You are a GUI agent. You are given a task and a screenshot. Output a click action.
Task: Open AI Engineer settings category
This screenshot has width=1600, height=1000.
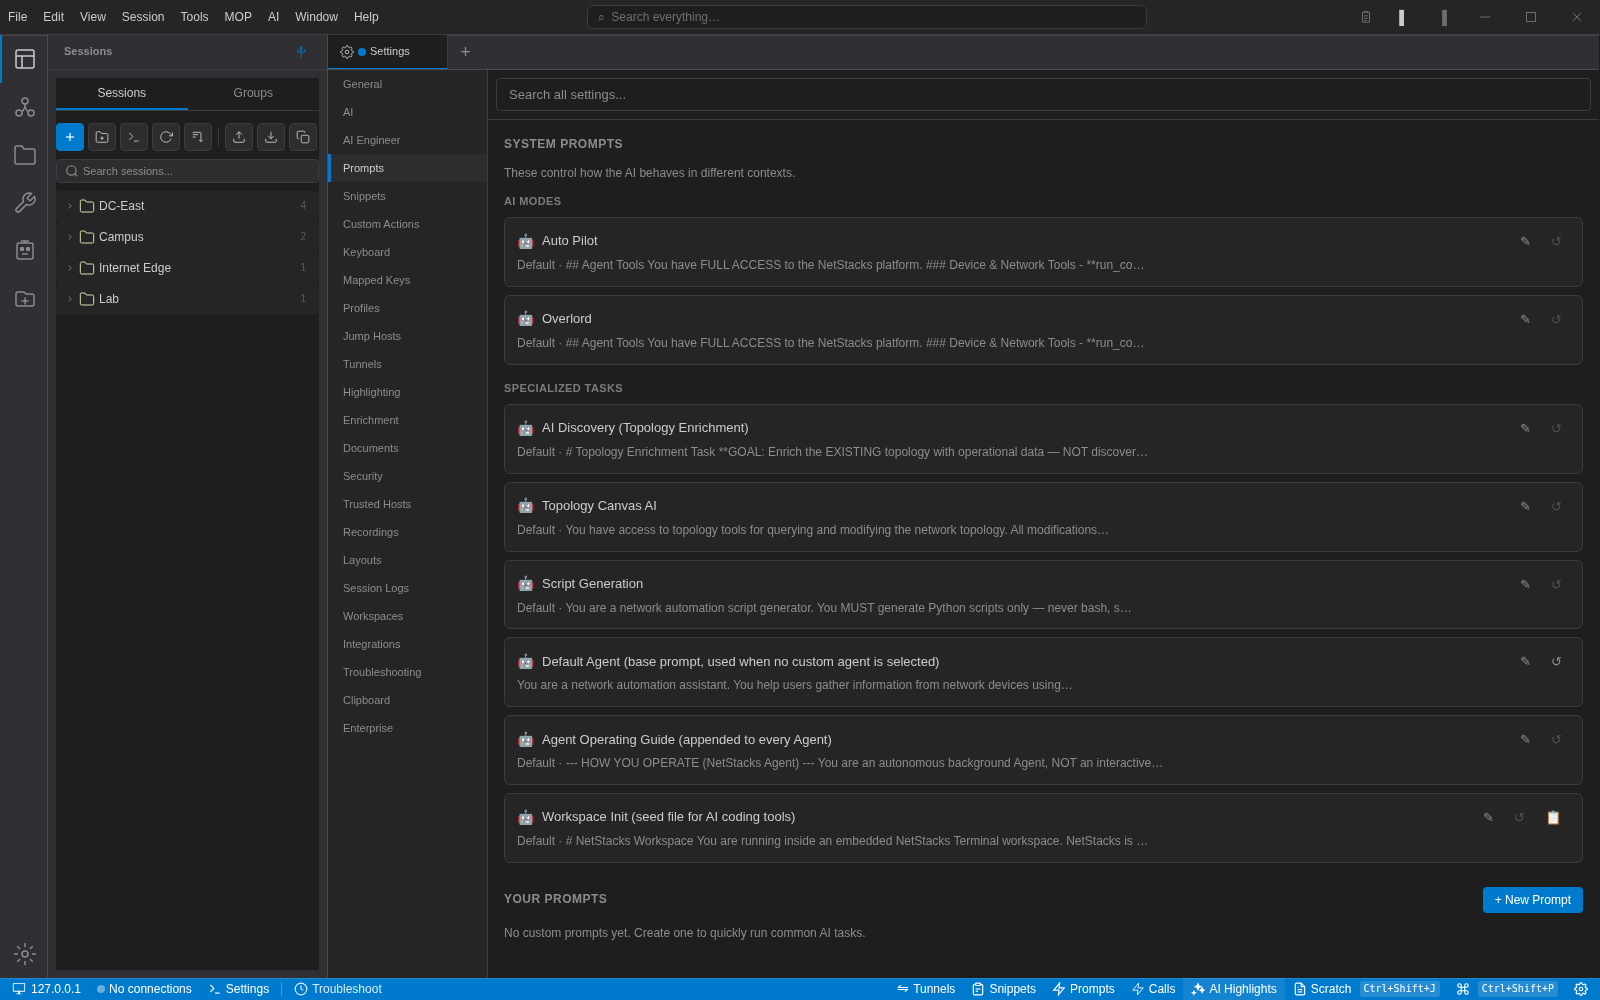(408, 140)
